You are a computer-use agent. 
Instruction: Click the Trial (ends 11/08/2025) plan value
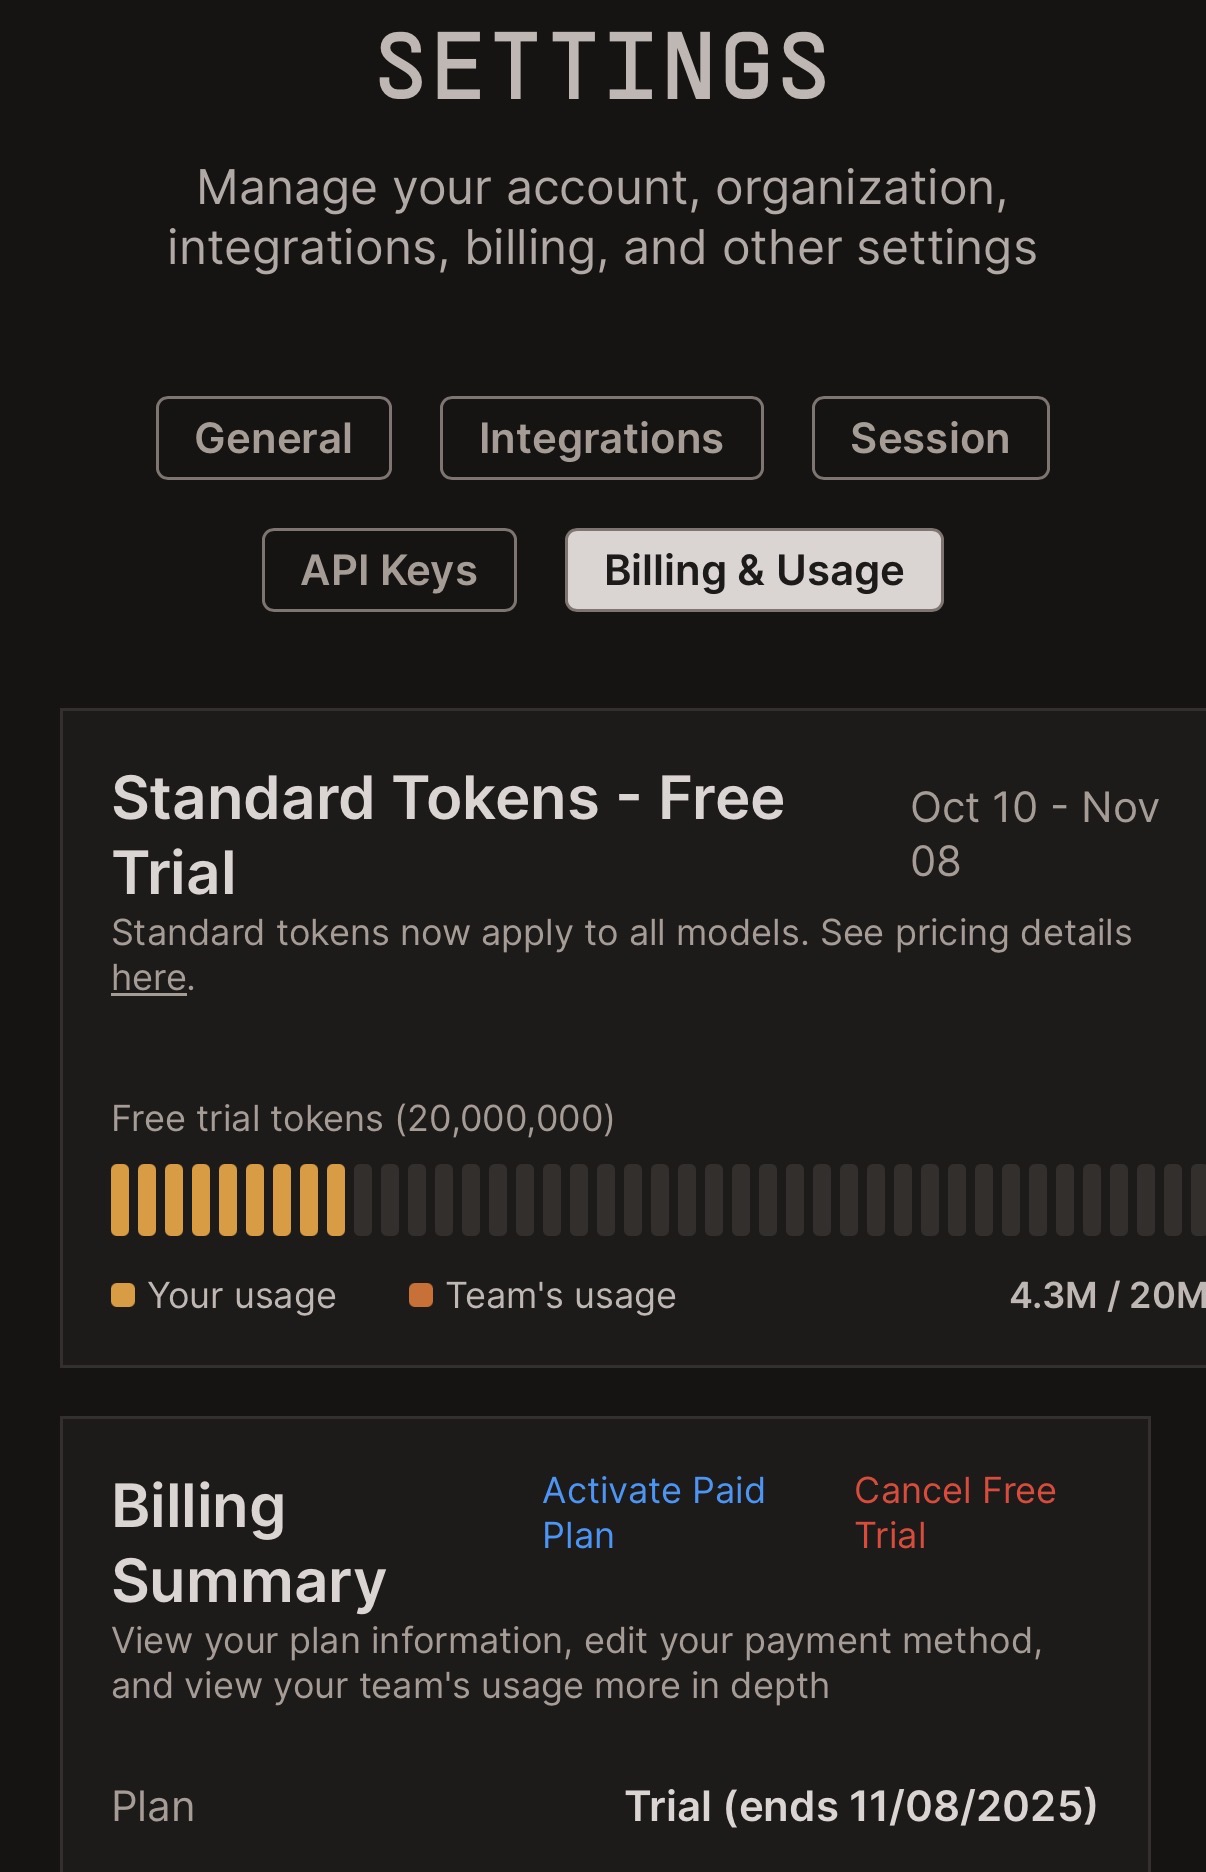coord(860,1806)
